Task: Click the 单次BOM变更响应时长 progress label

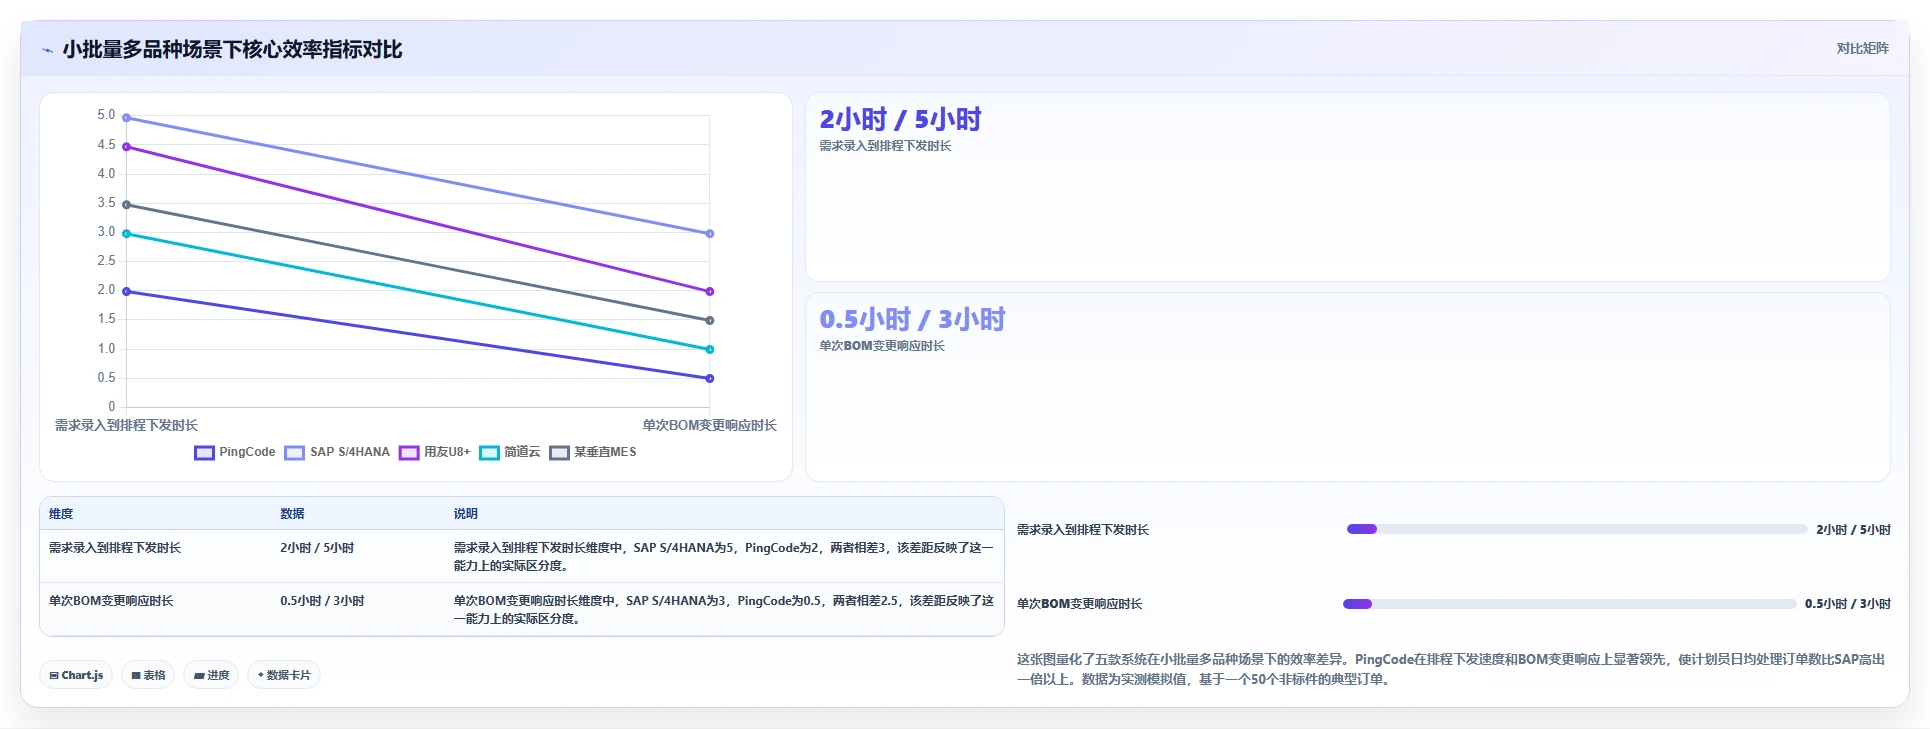Action: [1079, 604]
